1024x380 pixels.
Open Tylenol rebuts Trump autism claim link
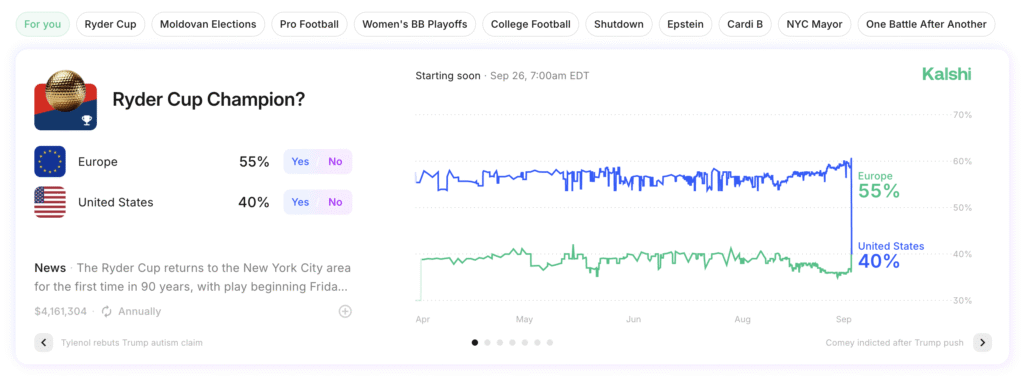pyautogui.click(x=131, y=343)
